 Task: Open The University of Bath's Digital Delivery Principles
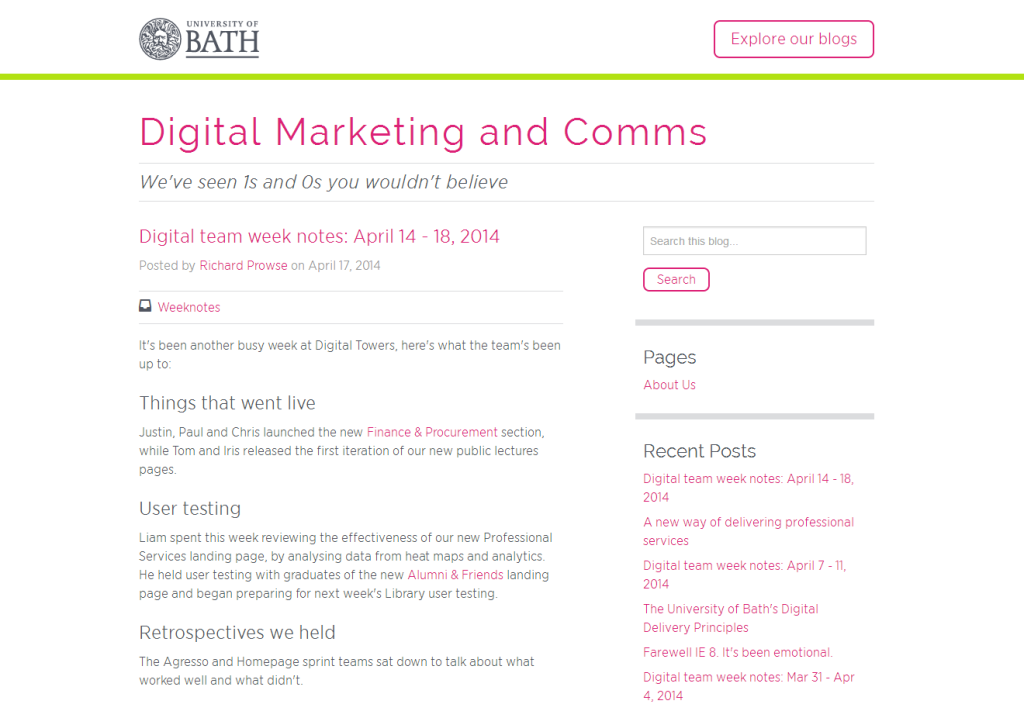pos(731,618)
